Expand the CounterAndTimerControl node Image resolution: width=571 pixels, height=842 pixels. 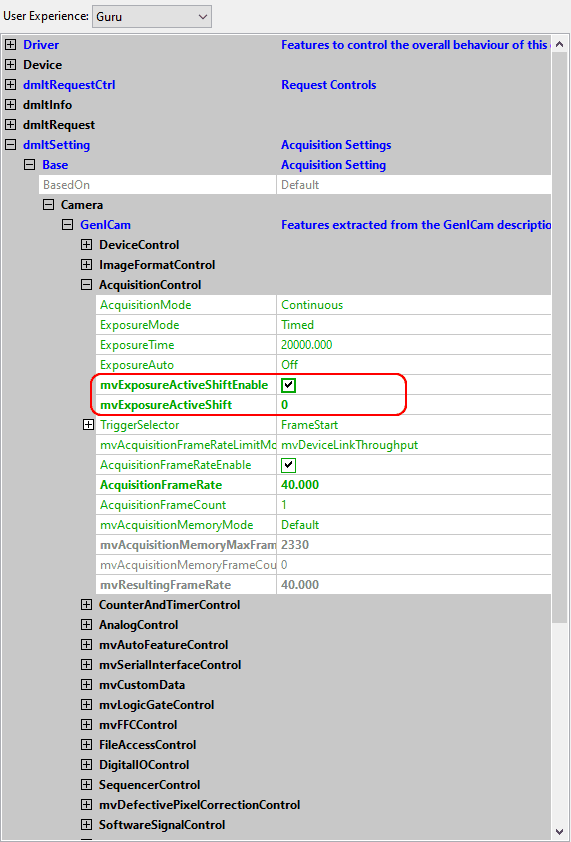[86, 605]
